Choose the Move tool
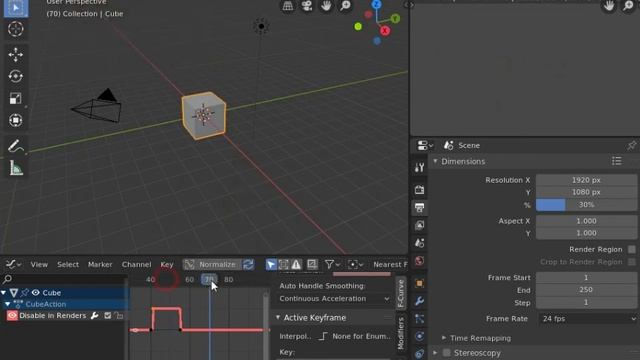 tap(16, 54)
